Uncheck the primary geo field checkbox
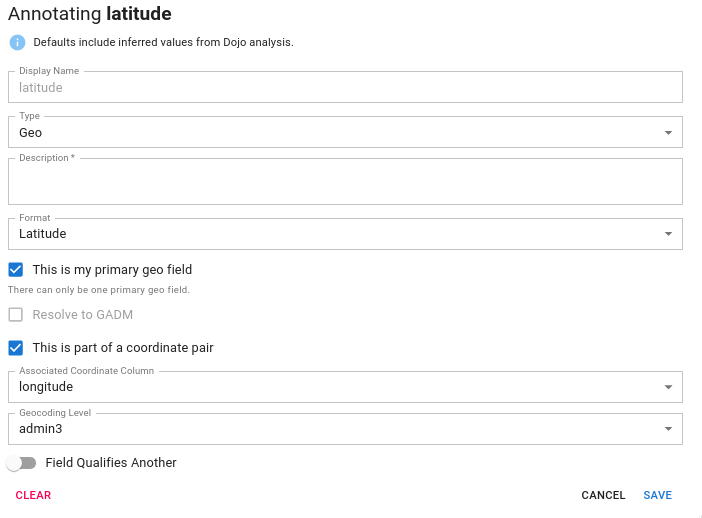 (x=16, y=270)
